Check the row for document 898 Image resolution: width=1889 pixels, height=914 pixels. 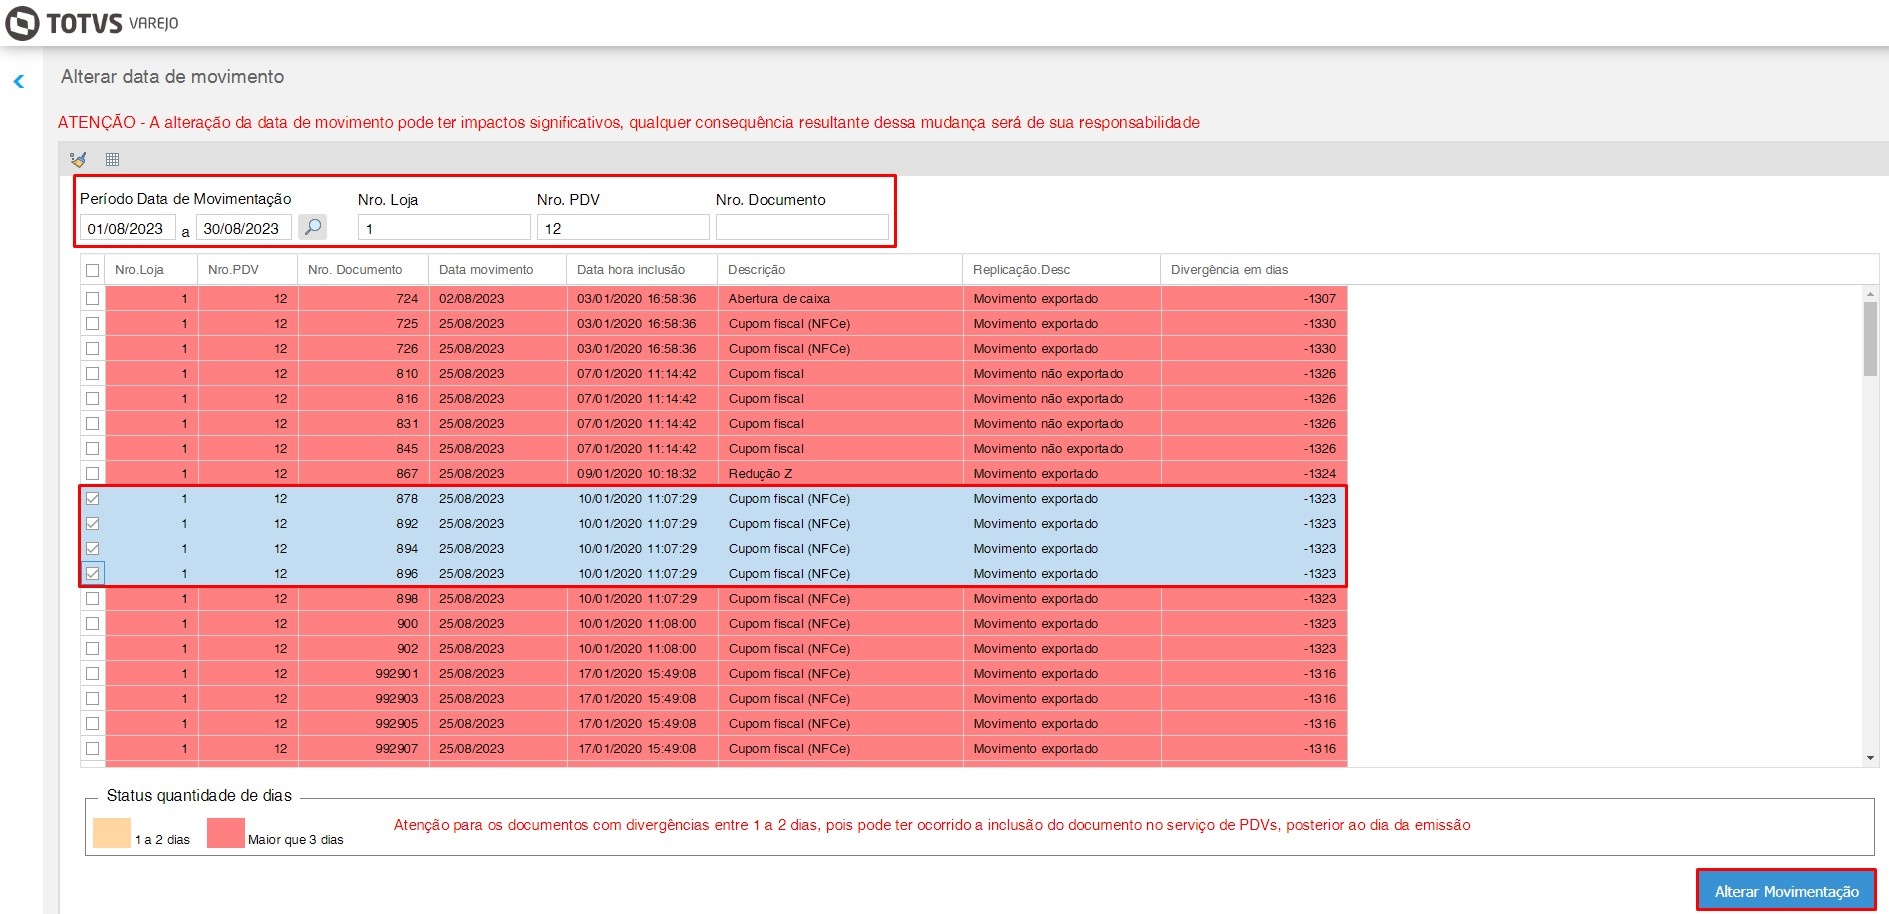click(93, 598)
